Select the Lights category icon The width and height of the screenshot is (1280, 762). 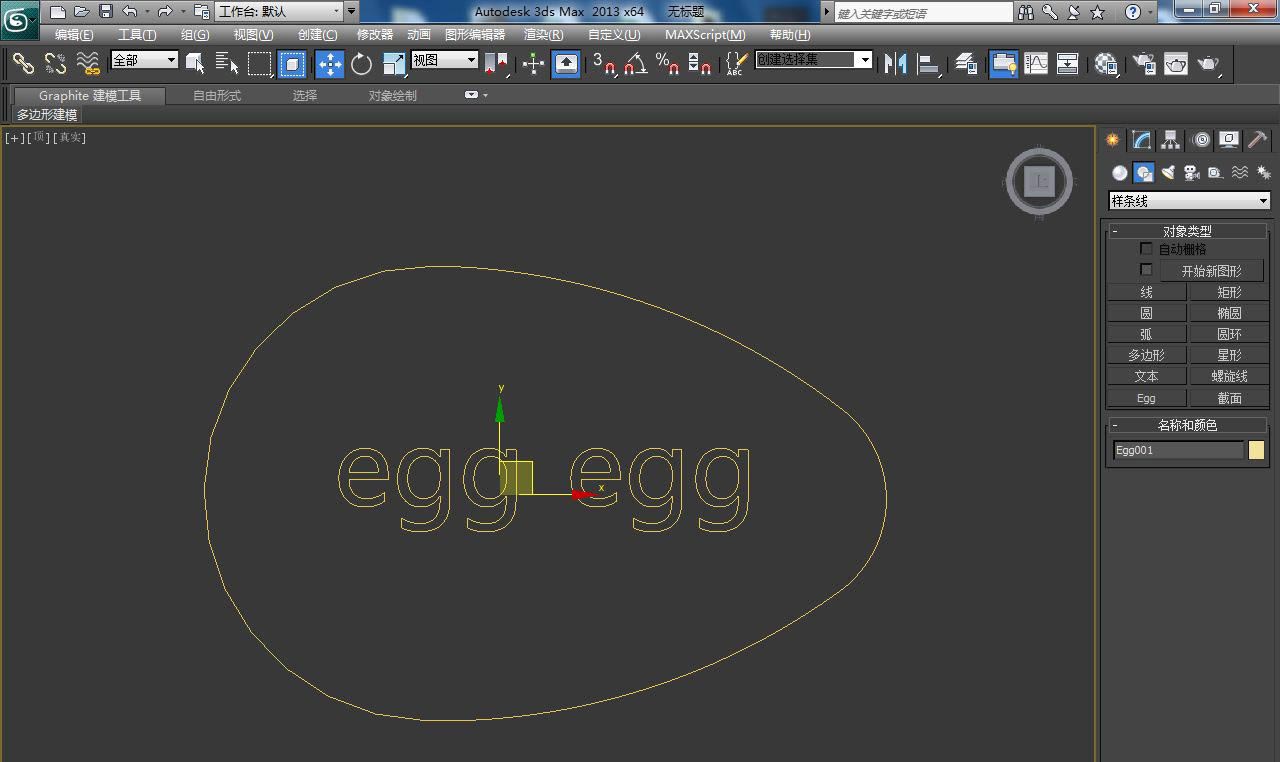click(x=1167, y=172)
